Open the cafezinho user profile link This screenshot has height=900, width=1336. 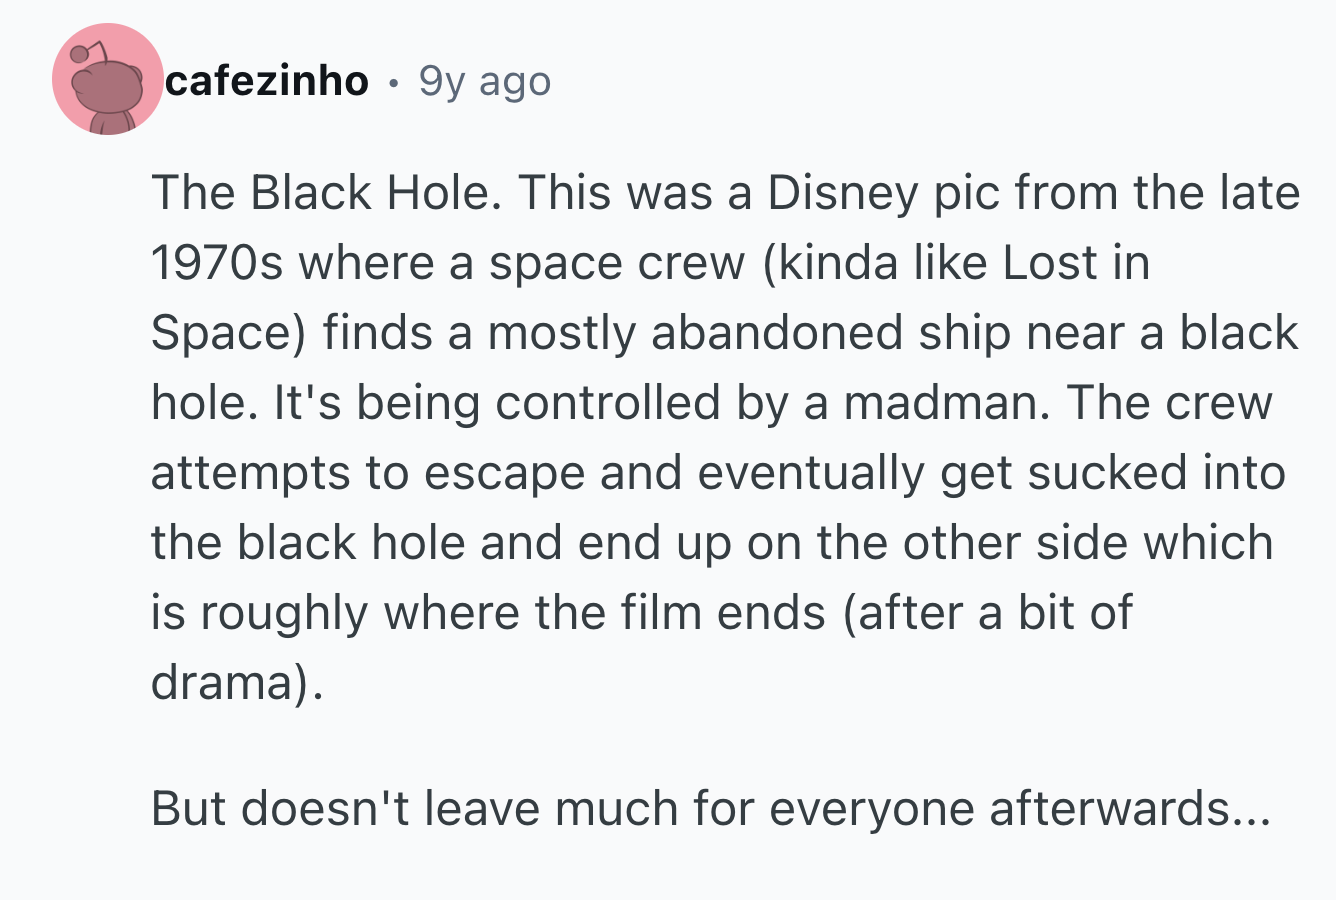point(267,80)
